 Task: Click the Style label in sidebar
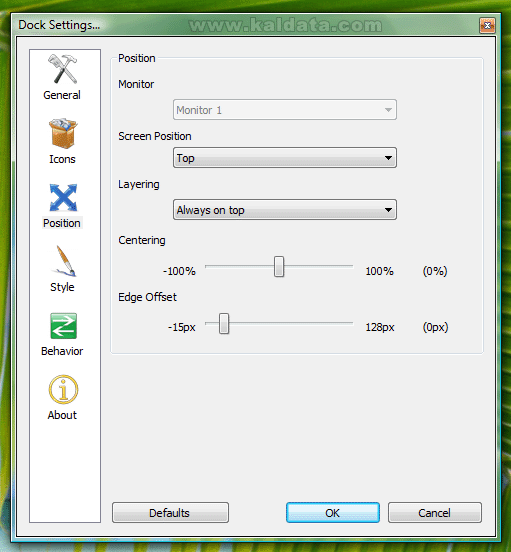coord(62,287)
